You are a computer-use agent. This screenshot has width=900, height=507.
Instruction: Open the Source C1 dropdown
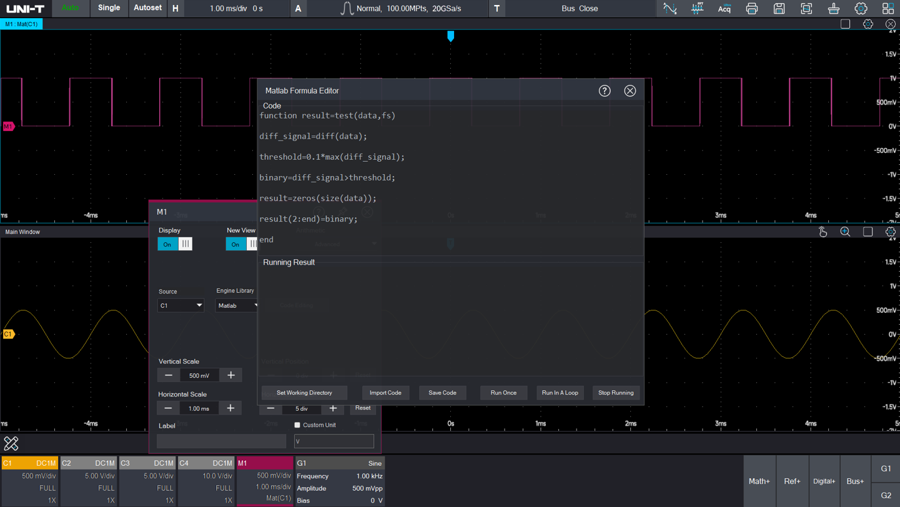[181, 306]
